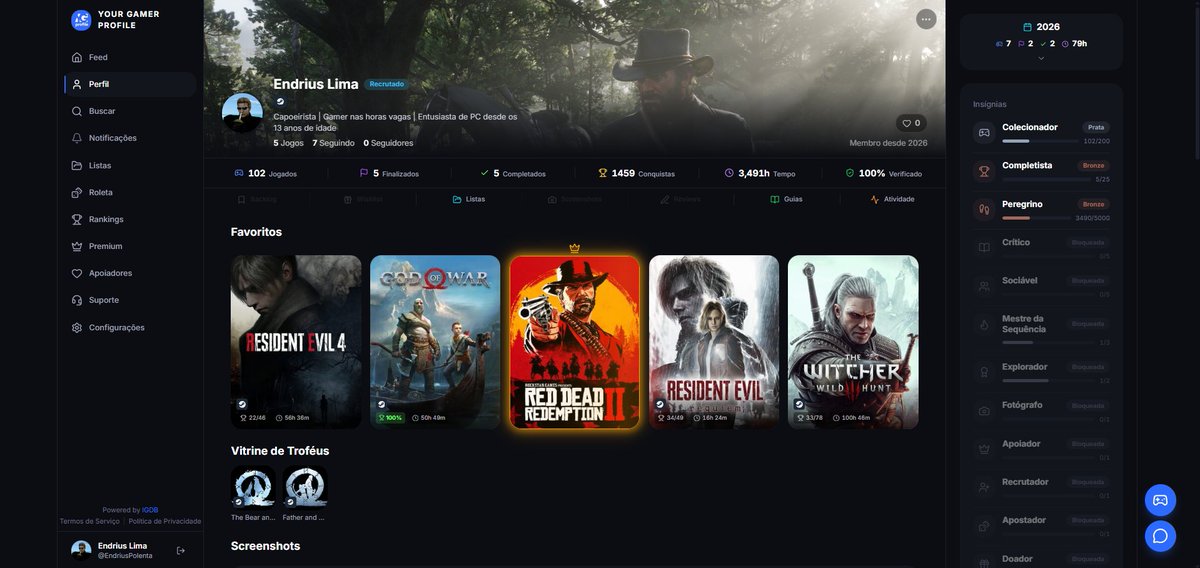Click the Colecionador gamepad badge icon

pyautogui.click(x=984, y=132)
